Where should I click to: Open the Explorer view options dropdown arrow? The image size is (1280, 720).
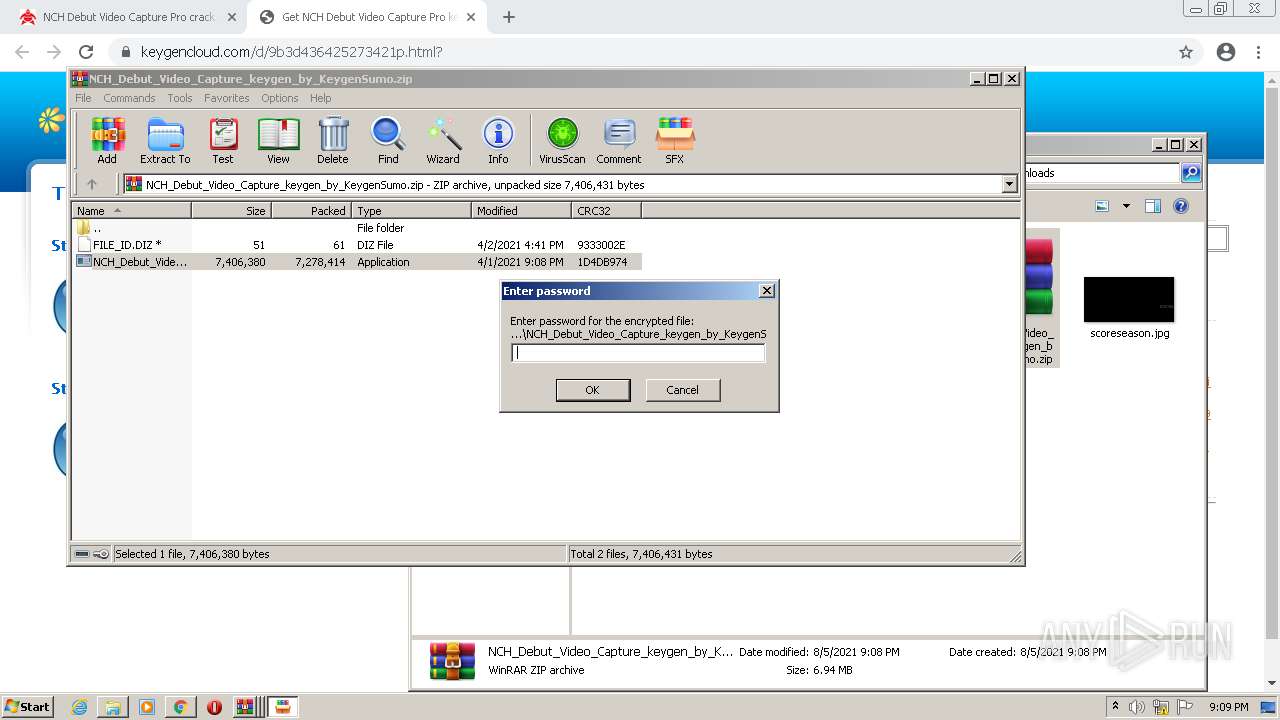click(x=1126, y=206)
